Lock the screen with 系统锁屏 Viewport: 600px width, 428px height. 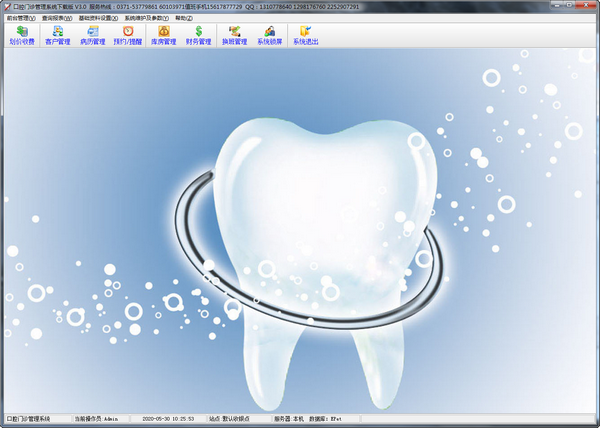[x=270, y=36]
